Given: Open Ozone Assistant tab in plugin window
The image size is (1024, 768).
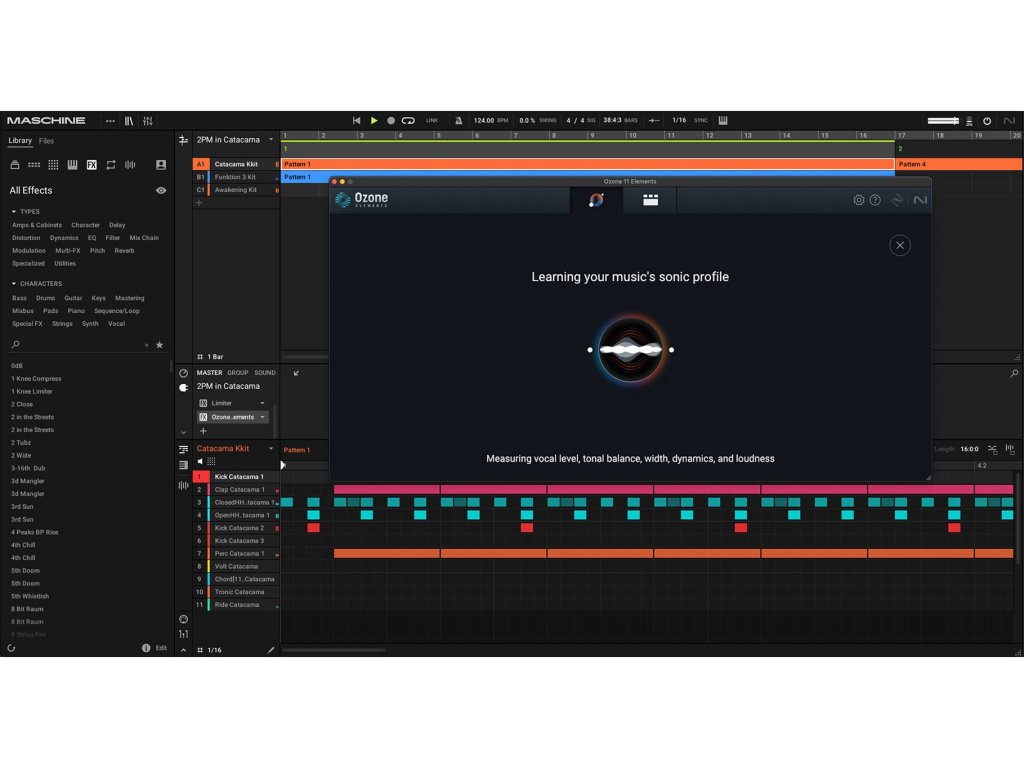Looking at the screenshot, I should pos(596,200).
